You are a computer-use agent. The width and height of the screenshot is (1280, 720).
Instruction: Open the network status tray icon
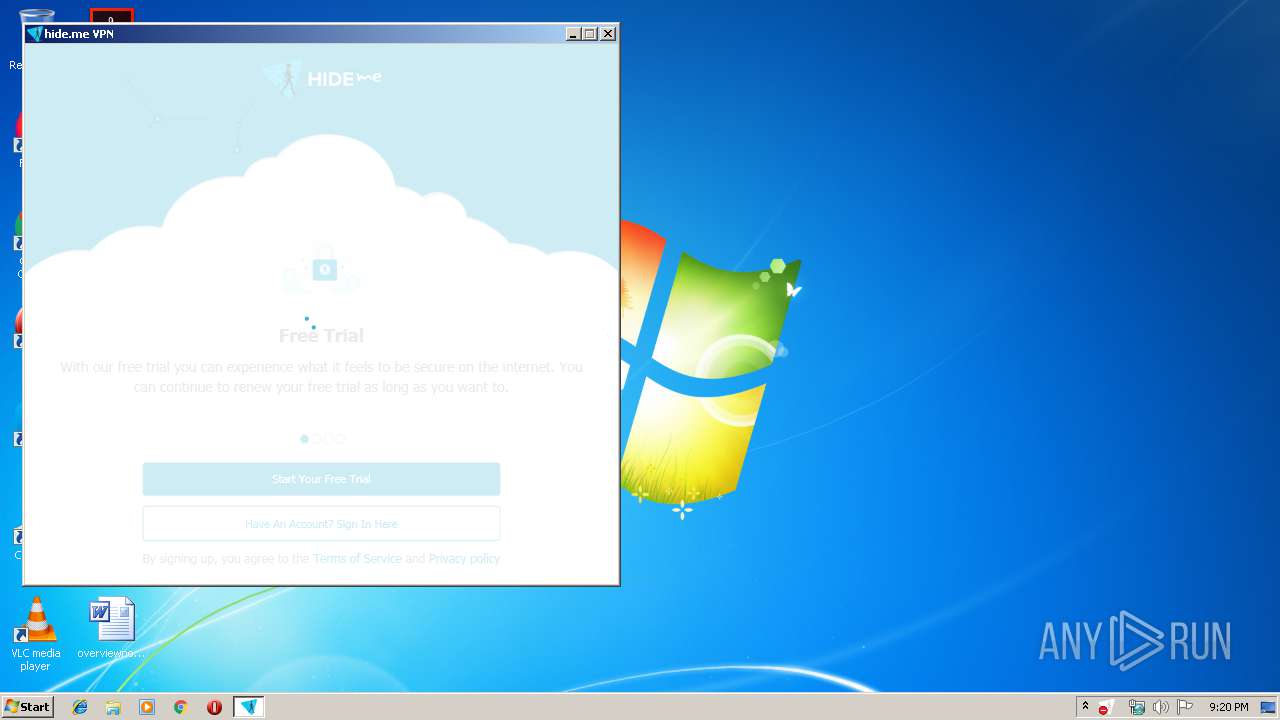click(x=1137, y=707)
